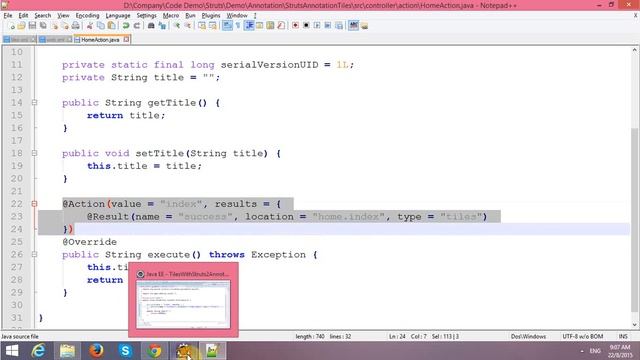
Task: Click the Playback macro icon
Action: tap(317, 26)
